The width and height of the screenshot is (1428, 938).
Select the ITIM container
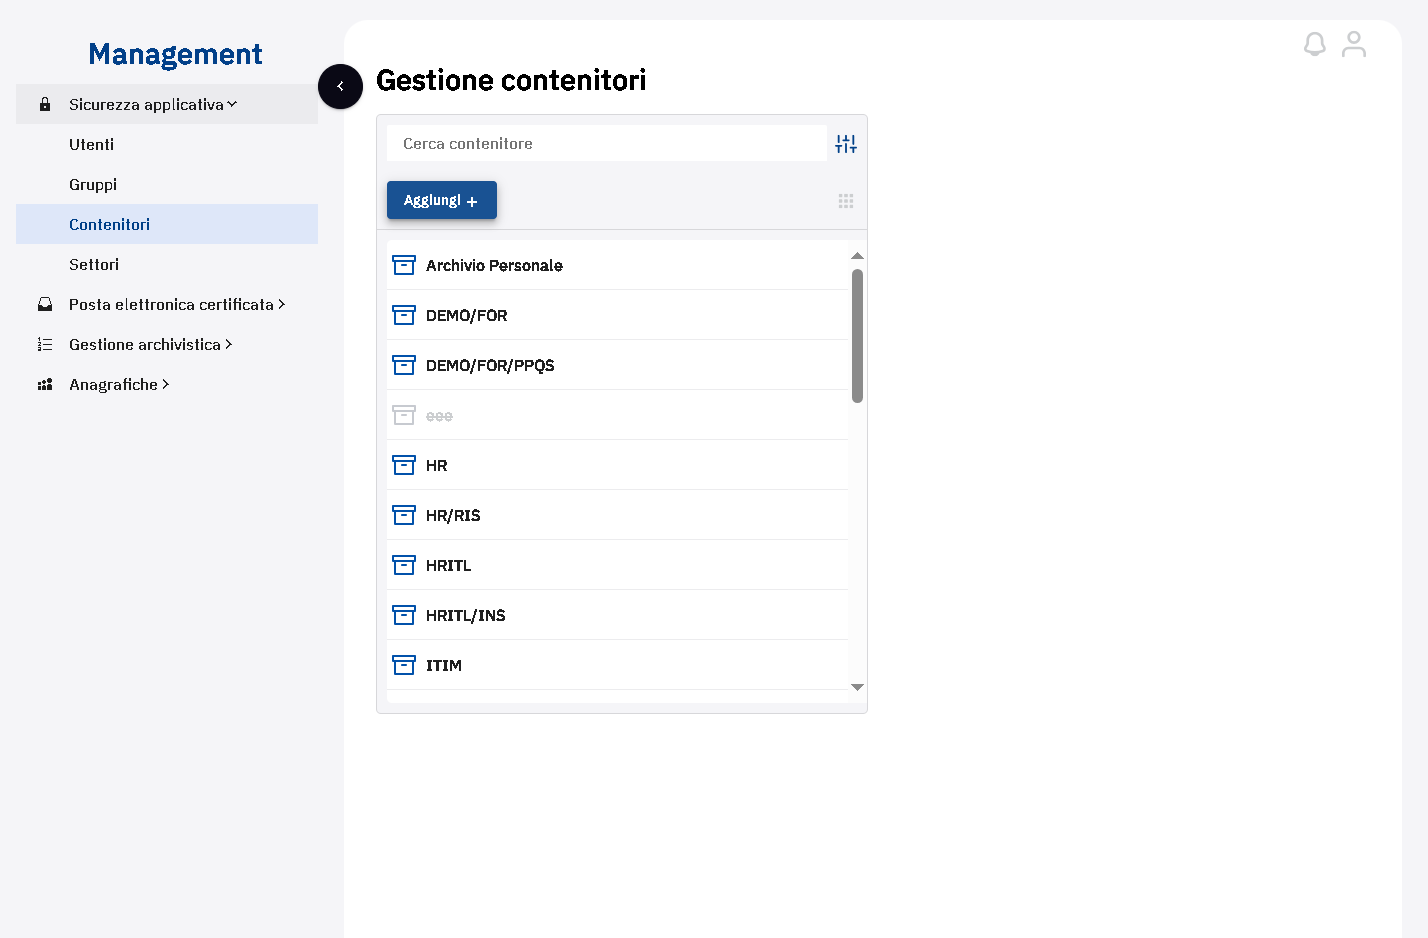click(617, 665)
